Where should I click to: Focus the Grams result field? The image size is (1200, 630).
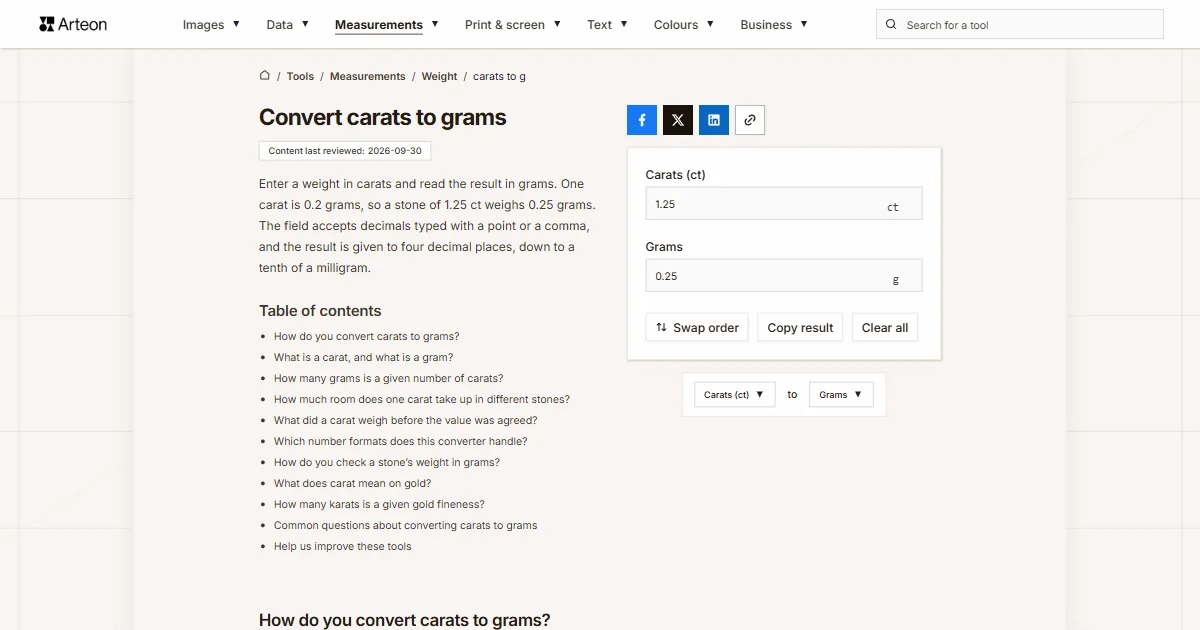click(x=784, y=276)
